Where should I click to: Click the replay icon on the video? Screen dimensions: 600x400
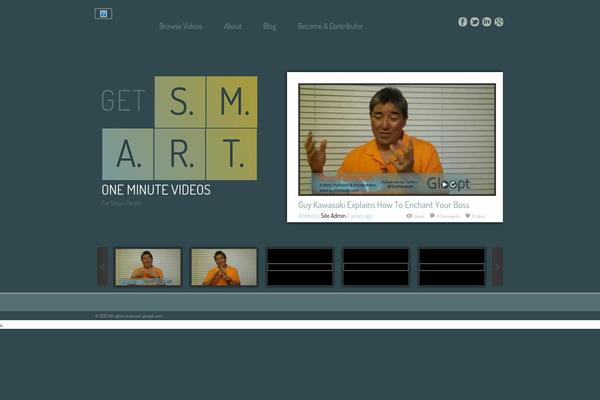[x=453, y=184]
